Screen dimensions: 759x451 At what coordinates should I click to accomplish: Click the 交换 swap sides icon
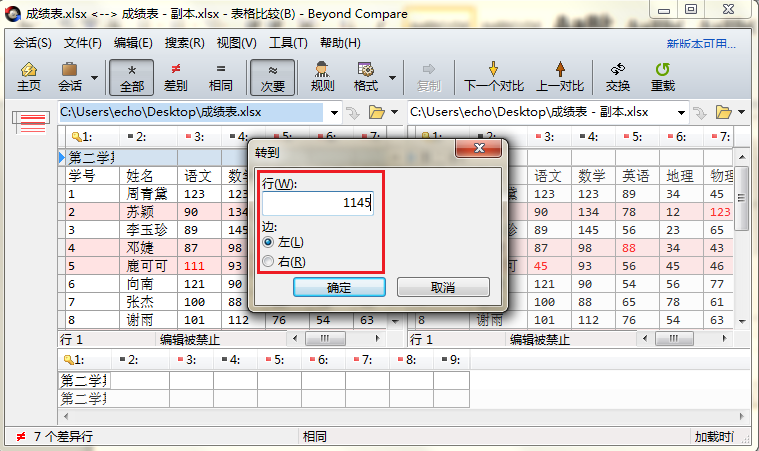tap(618, 77)
